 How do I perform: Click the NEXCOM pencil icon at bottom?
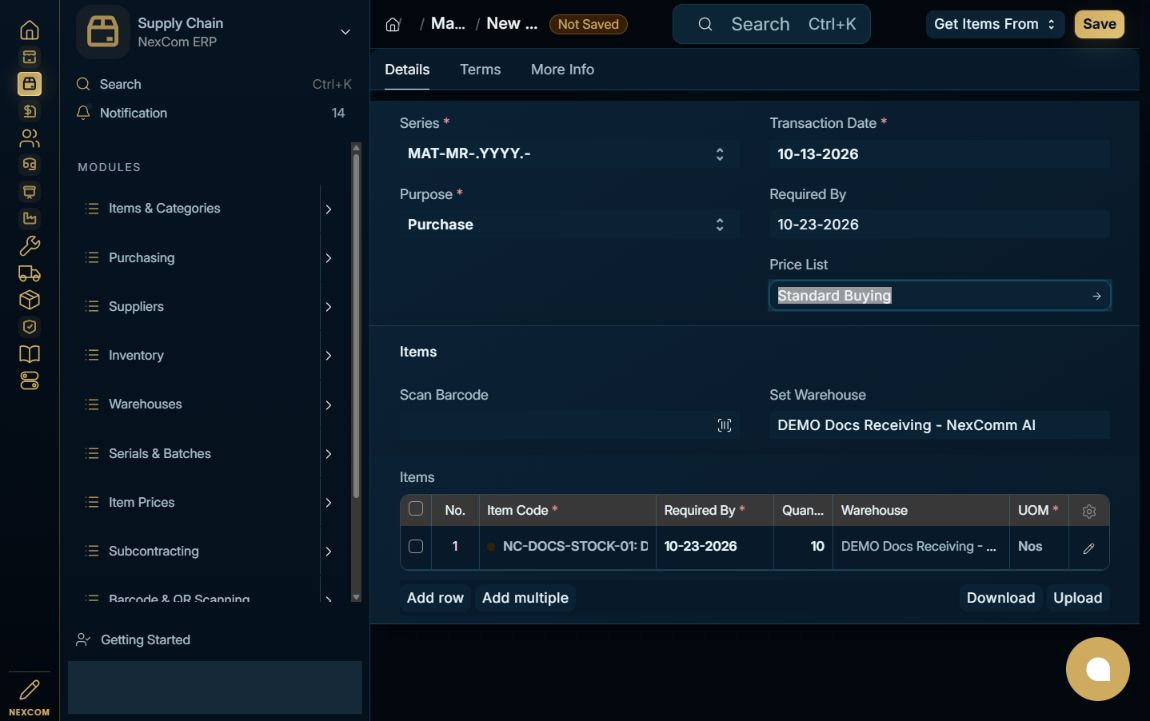pos(29,689)
